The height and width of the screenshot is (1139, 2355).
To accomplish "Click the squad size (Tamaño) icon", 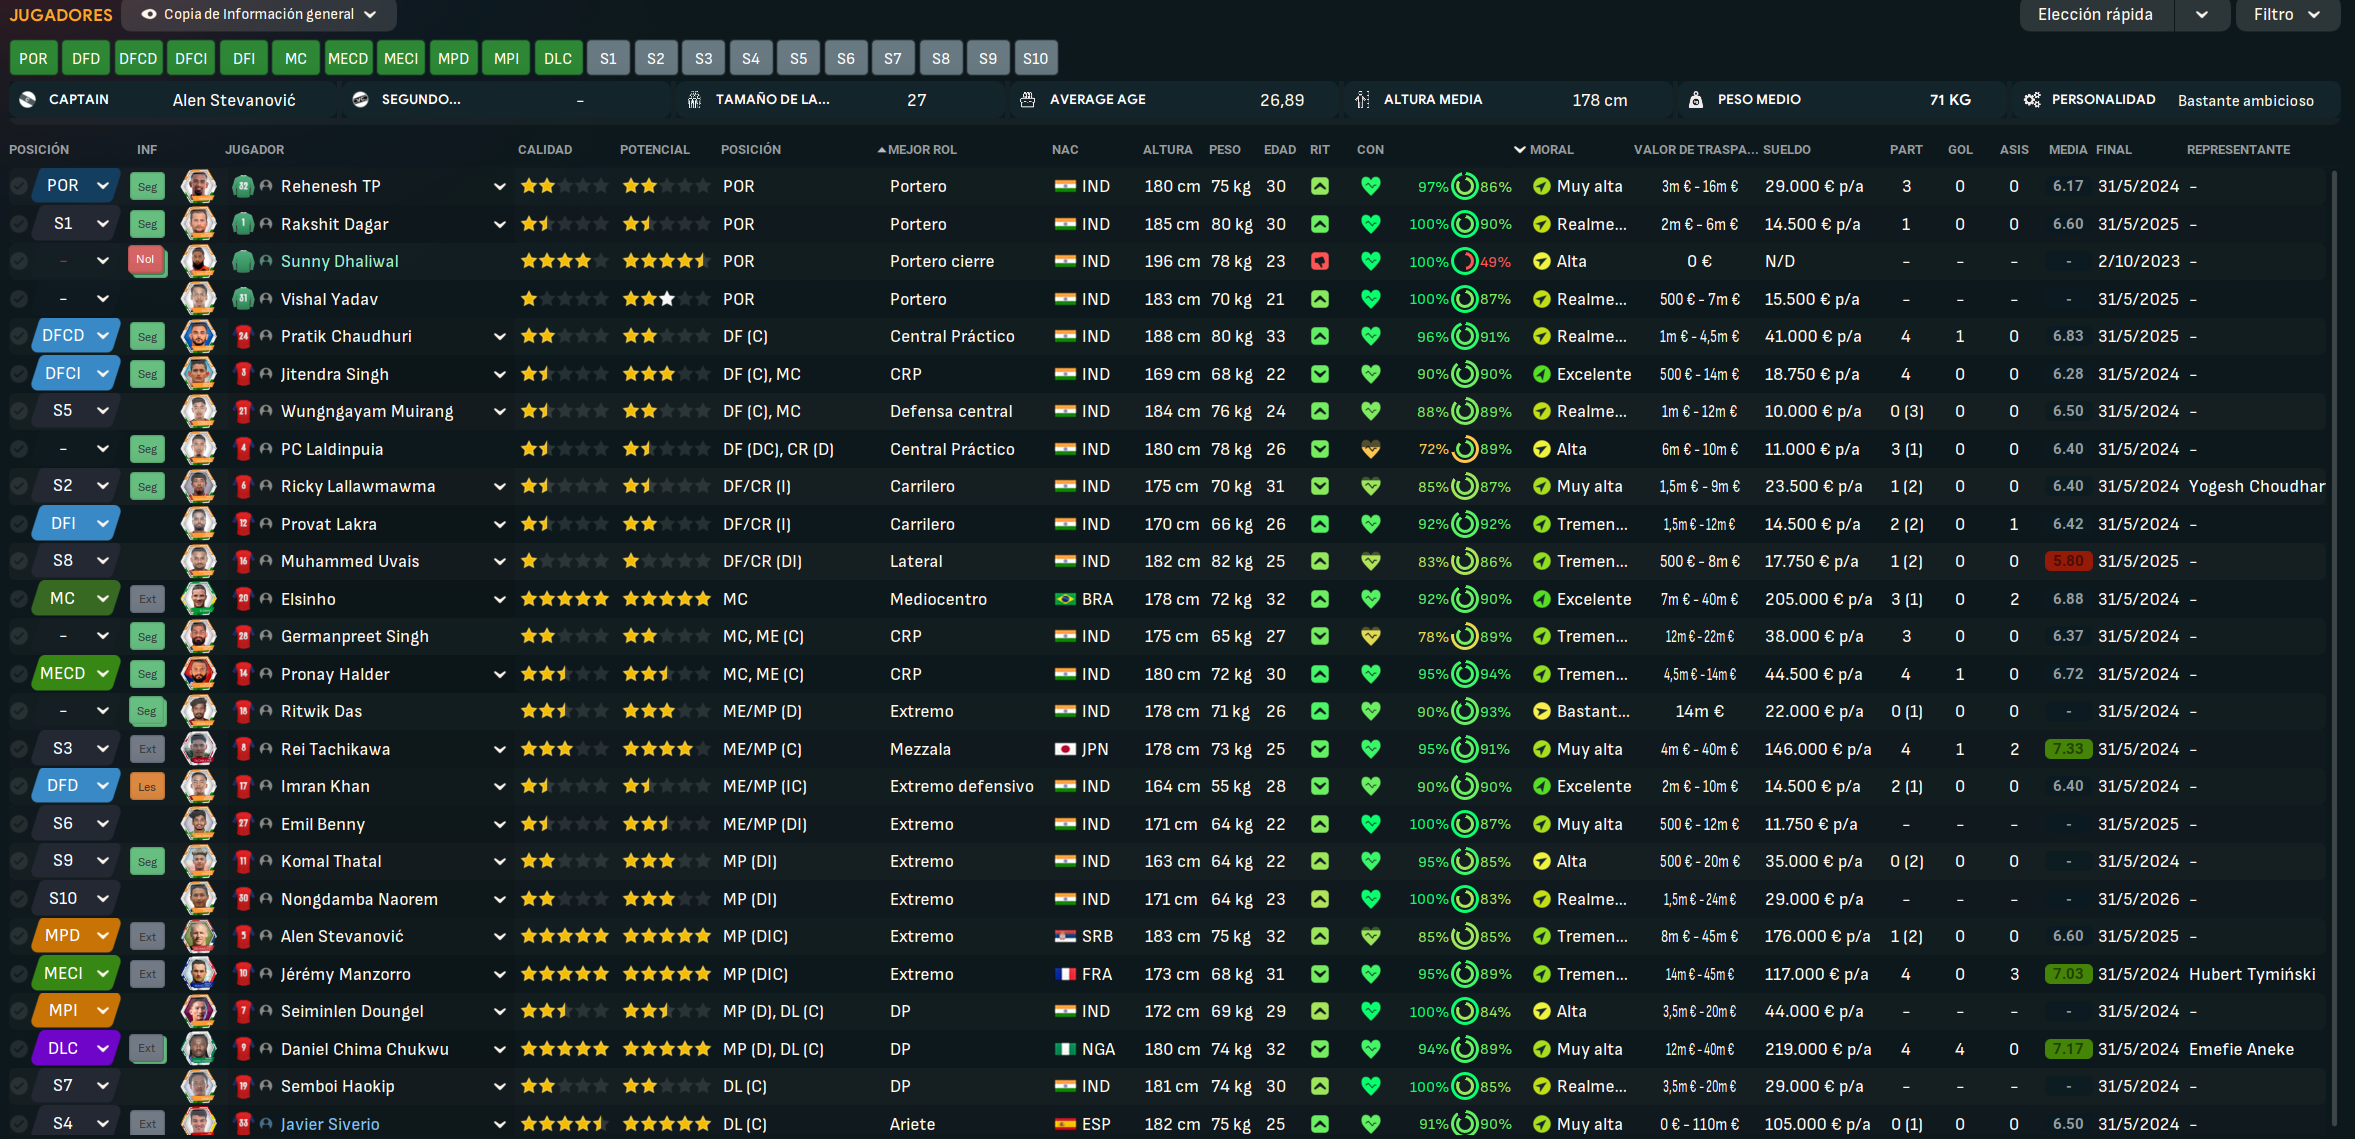I will point(694,100).
